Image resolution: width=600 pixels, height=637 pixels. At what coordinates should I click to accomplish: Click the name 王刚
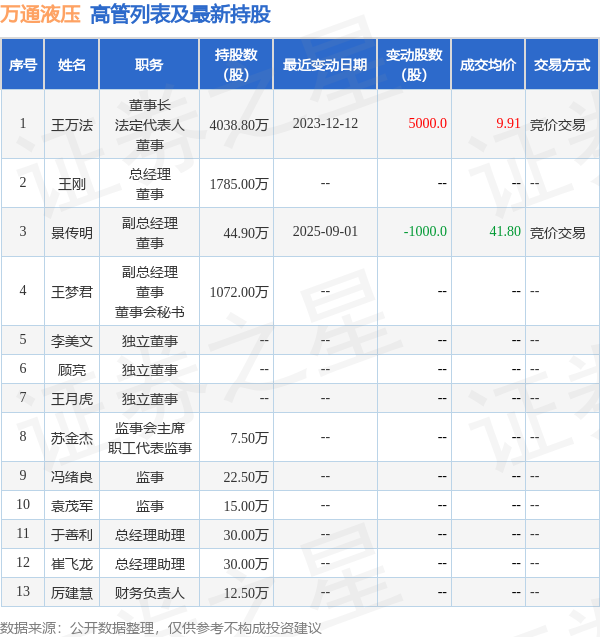click(x=72, y=184)
